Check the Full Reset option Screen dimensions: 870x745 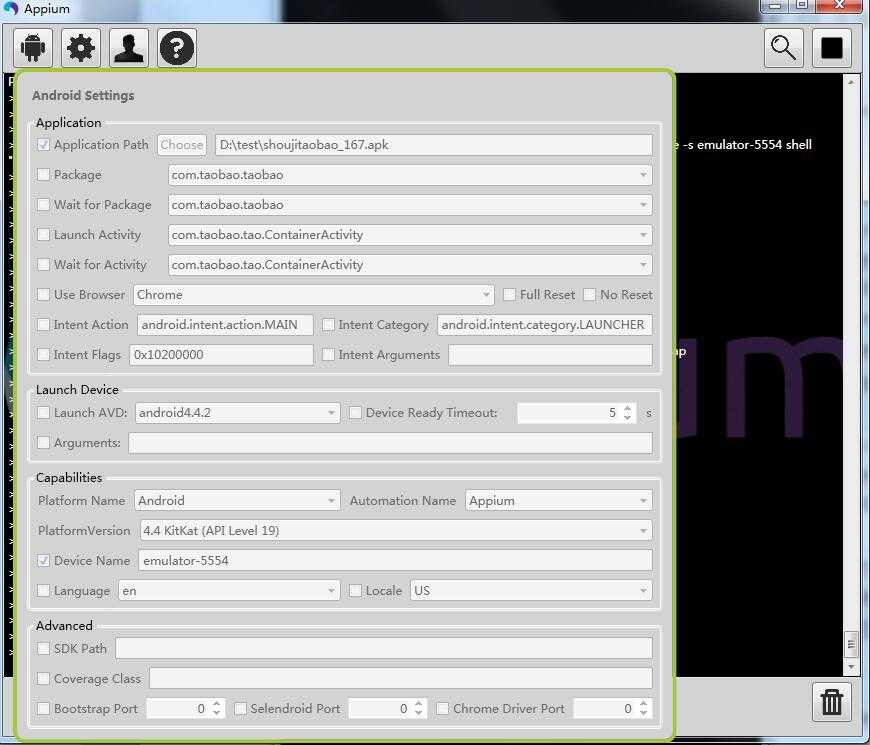(x=509, y=295)
